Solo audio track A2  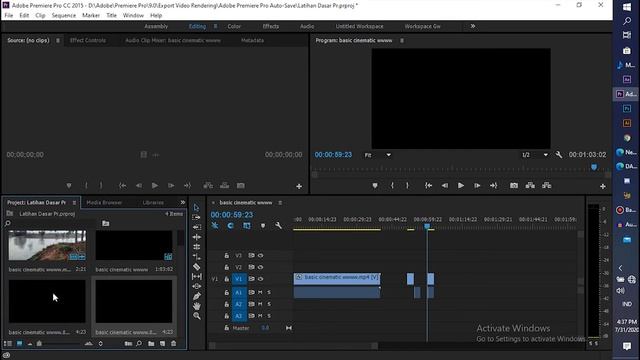coord(269,304)
